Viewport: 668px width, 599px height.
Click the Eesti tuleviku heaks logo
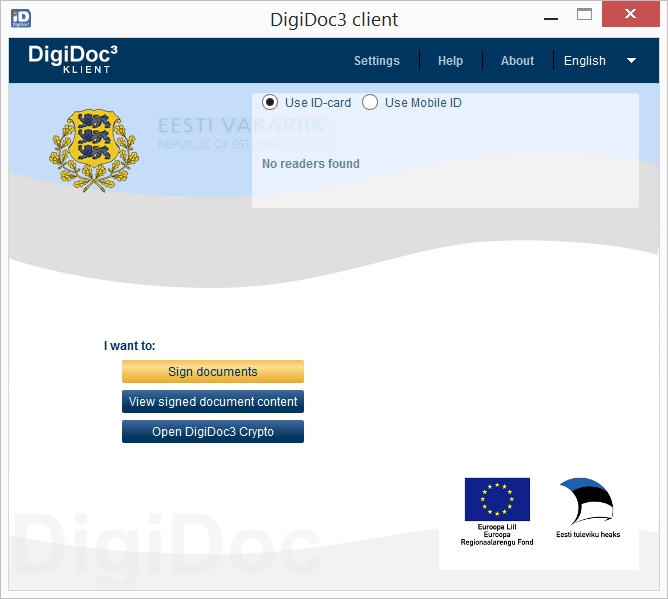pos(587,507)
